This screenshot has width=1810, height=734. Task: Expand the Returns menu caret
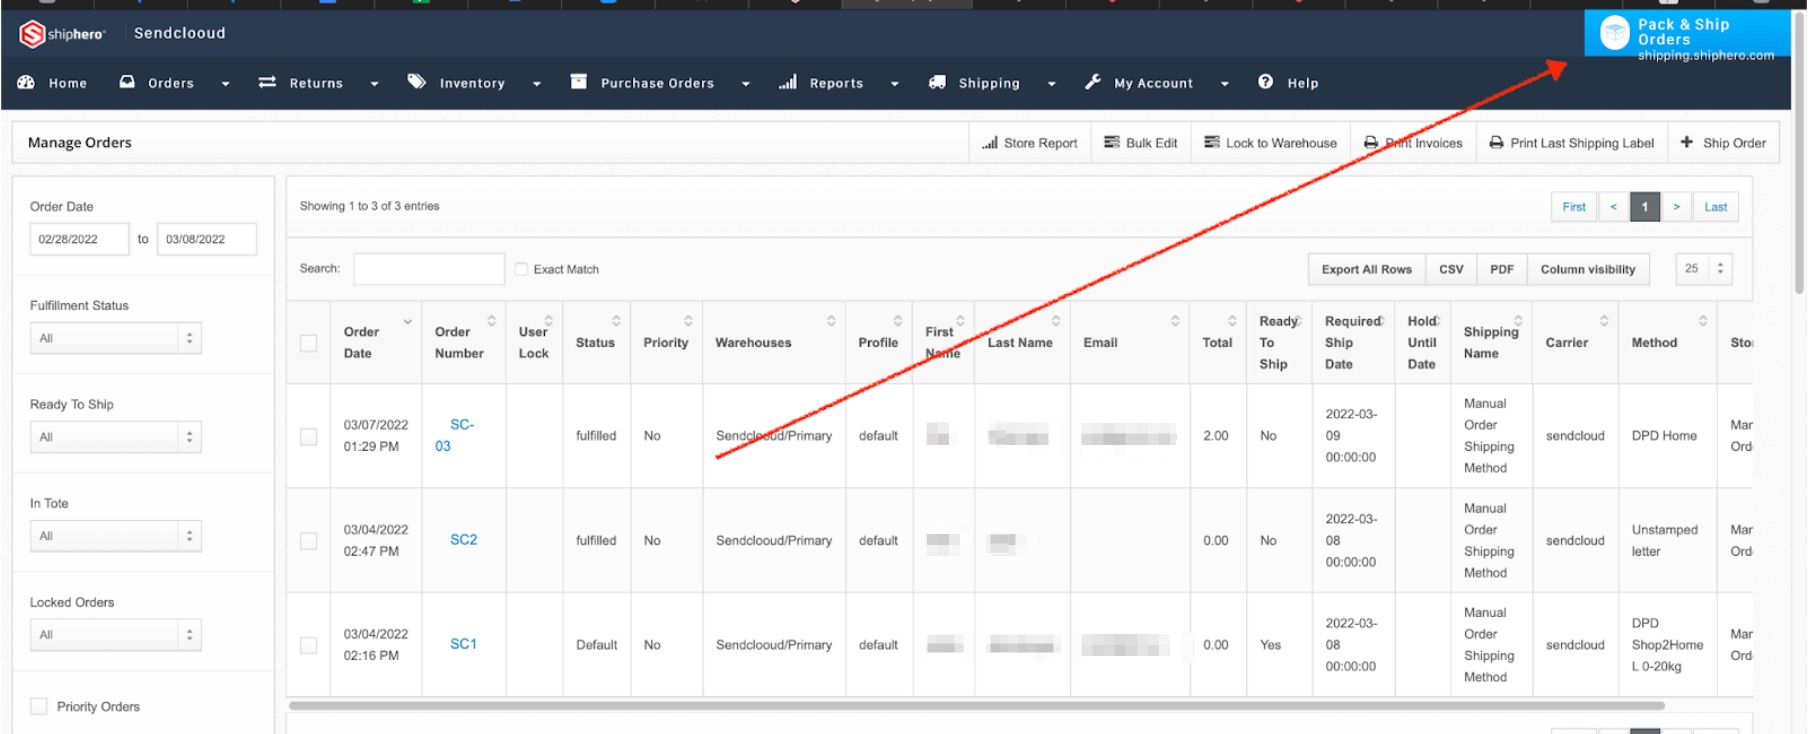click(374, 84)
